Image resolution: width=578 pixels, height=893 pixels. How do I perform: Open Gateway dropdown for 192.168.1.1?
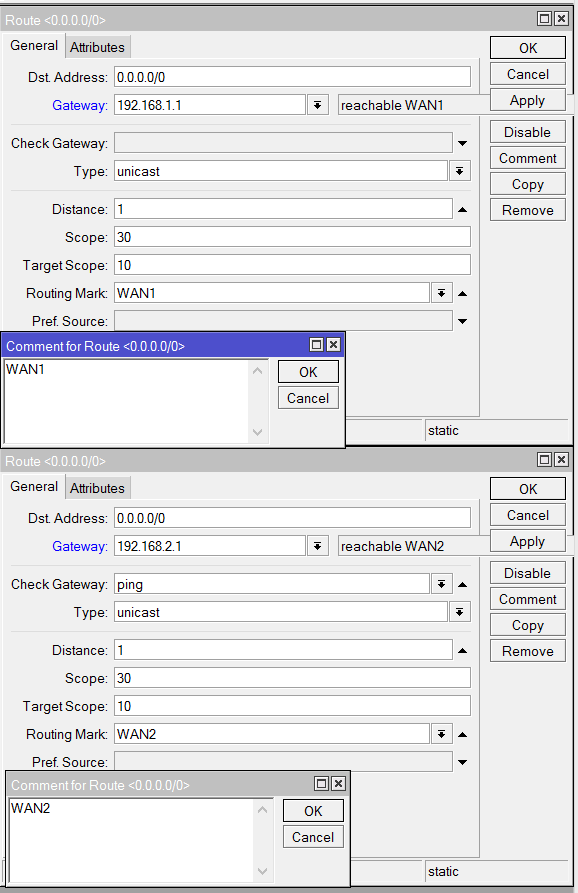317,105
